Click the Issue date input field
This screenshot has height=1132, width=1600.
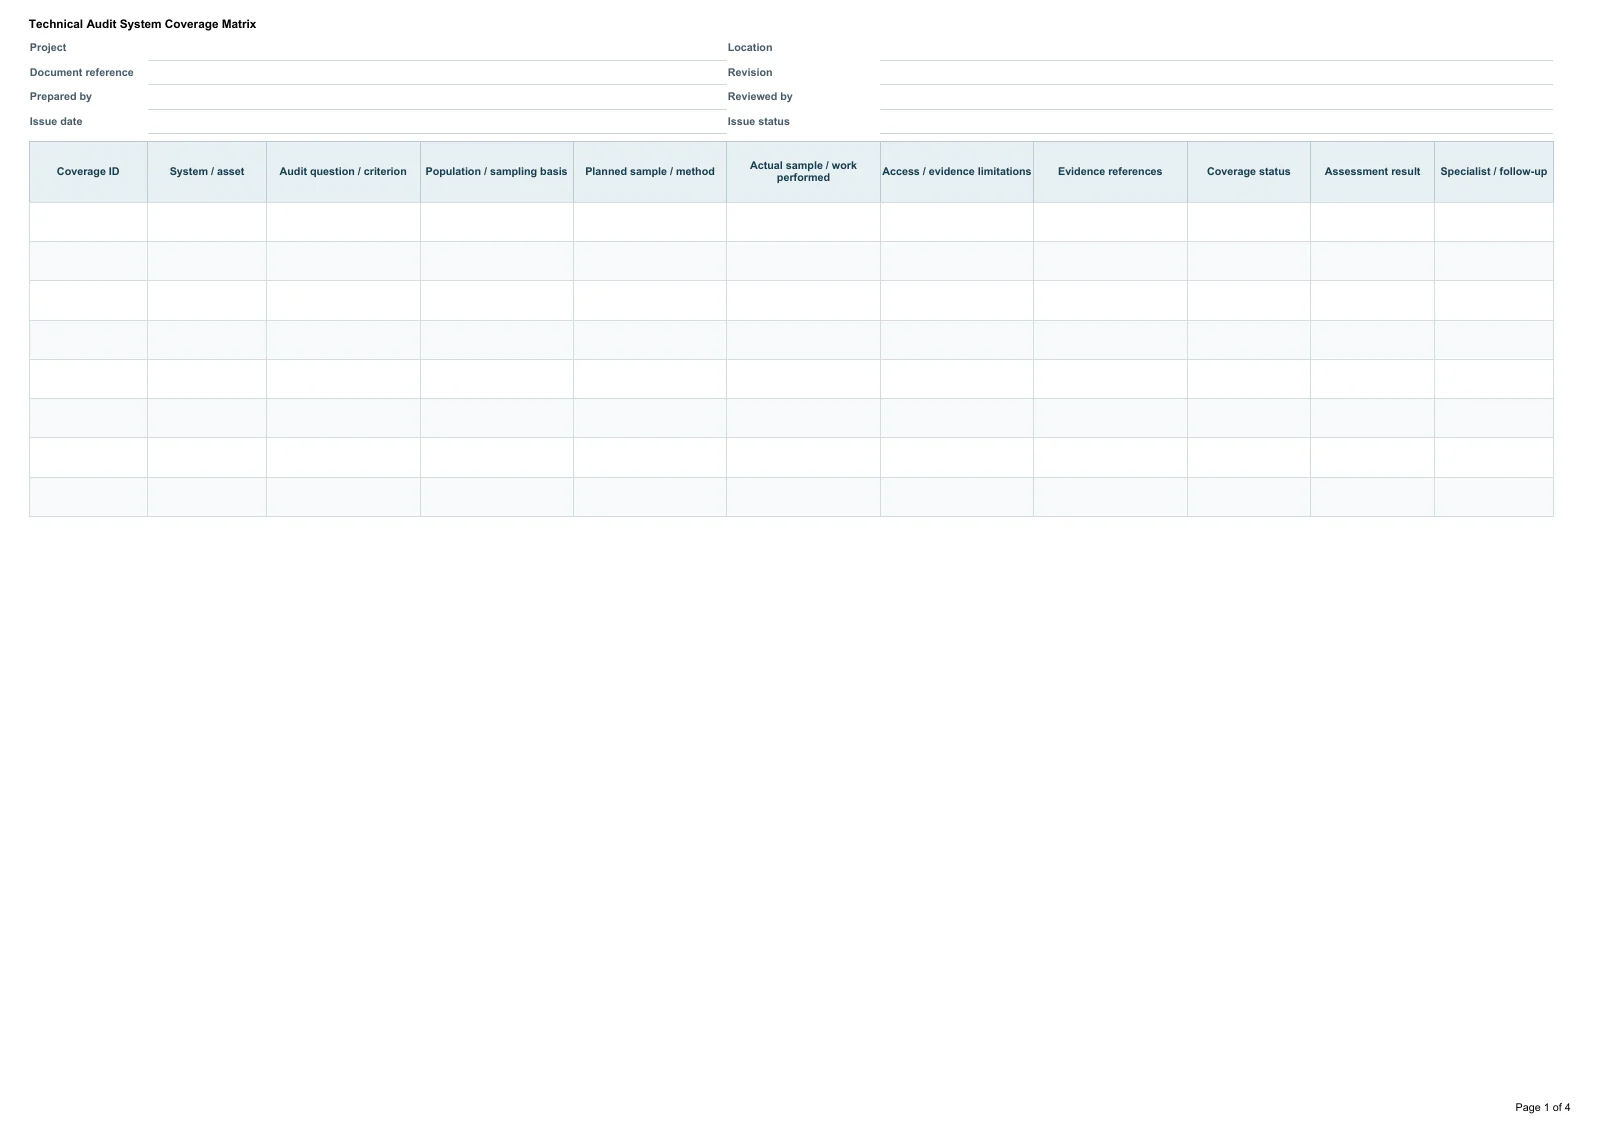(x=437, y=122)
